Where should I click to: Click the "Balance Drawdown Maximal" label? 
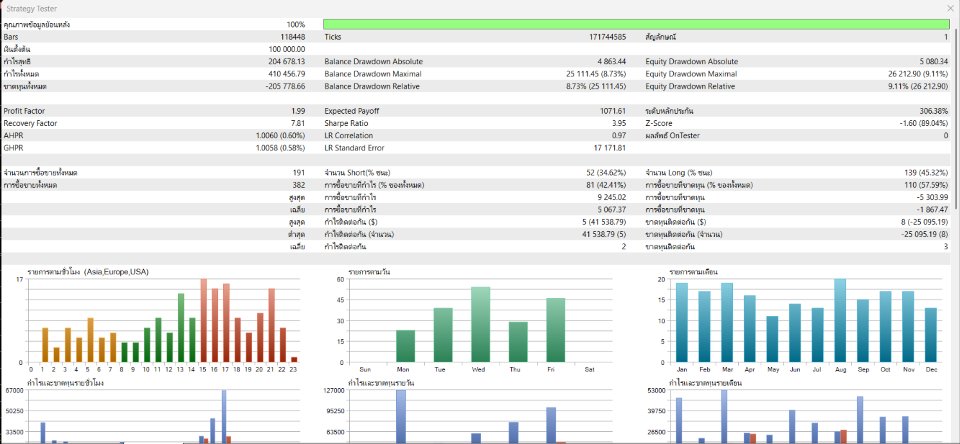point(373,73)
